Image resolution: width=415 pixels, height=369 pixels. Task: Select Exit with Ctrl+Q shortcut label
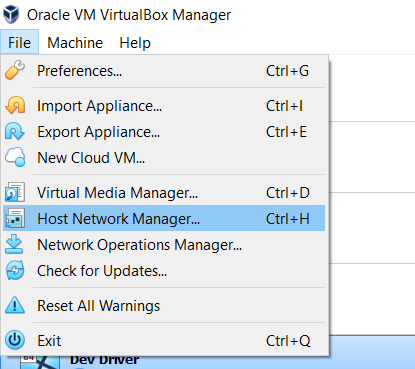[288, 341]
